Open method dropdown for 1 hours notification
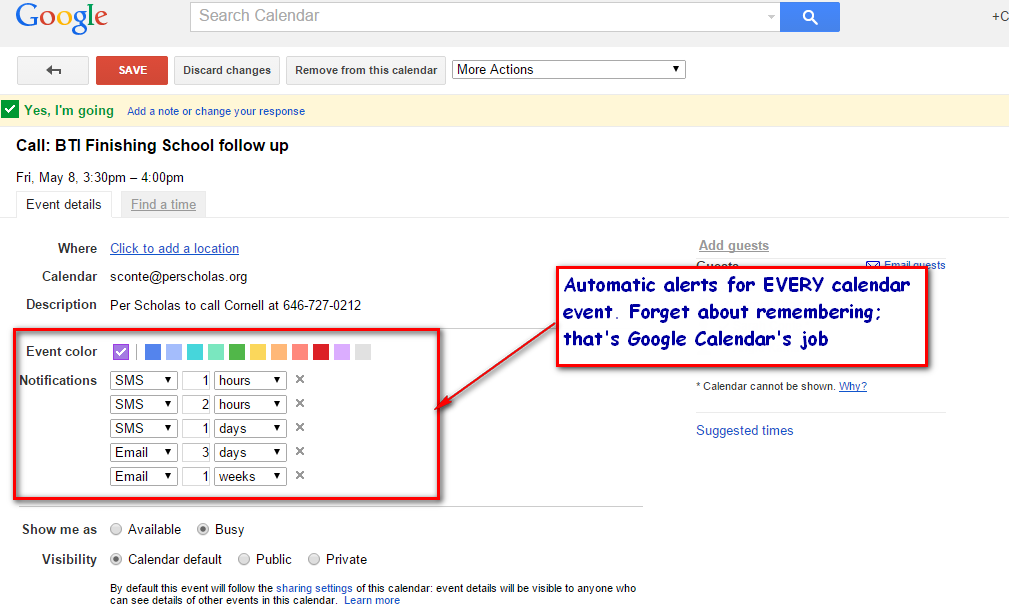The width and height of the screenshot is (1009, 615). (x=143, y=380)
